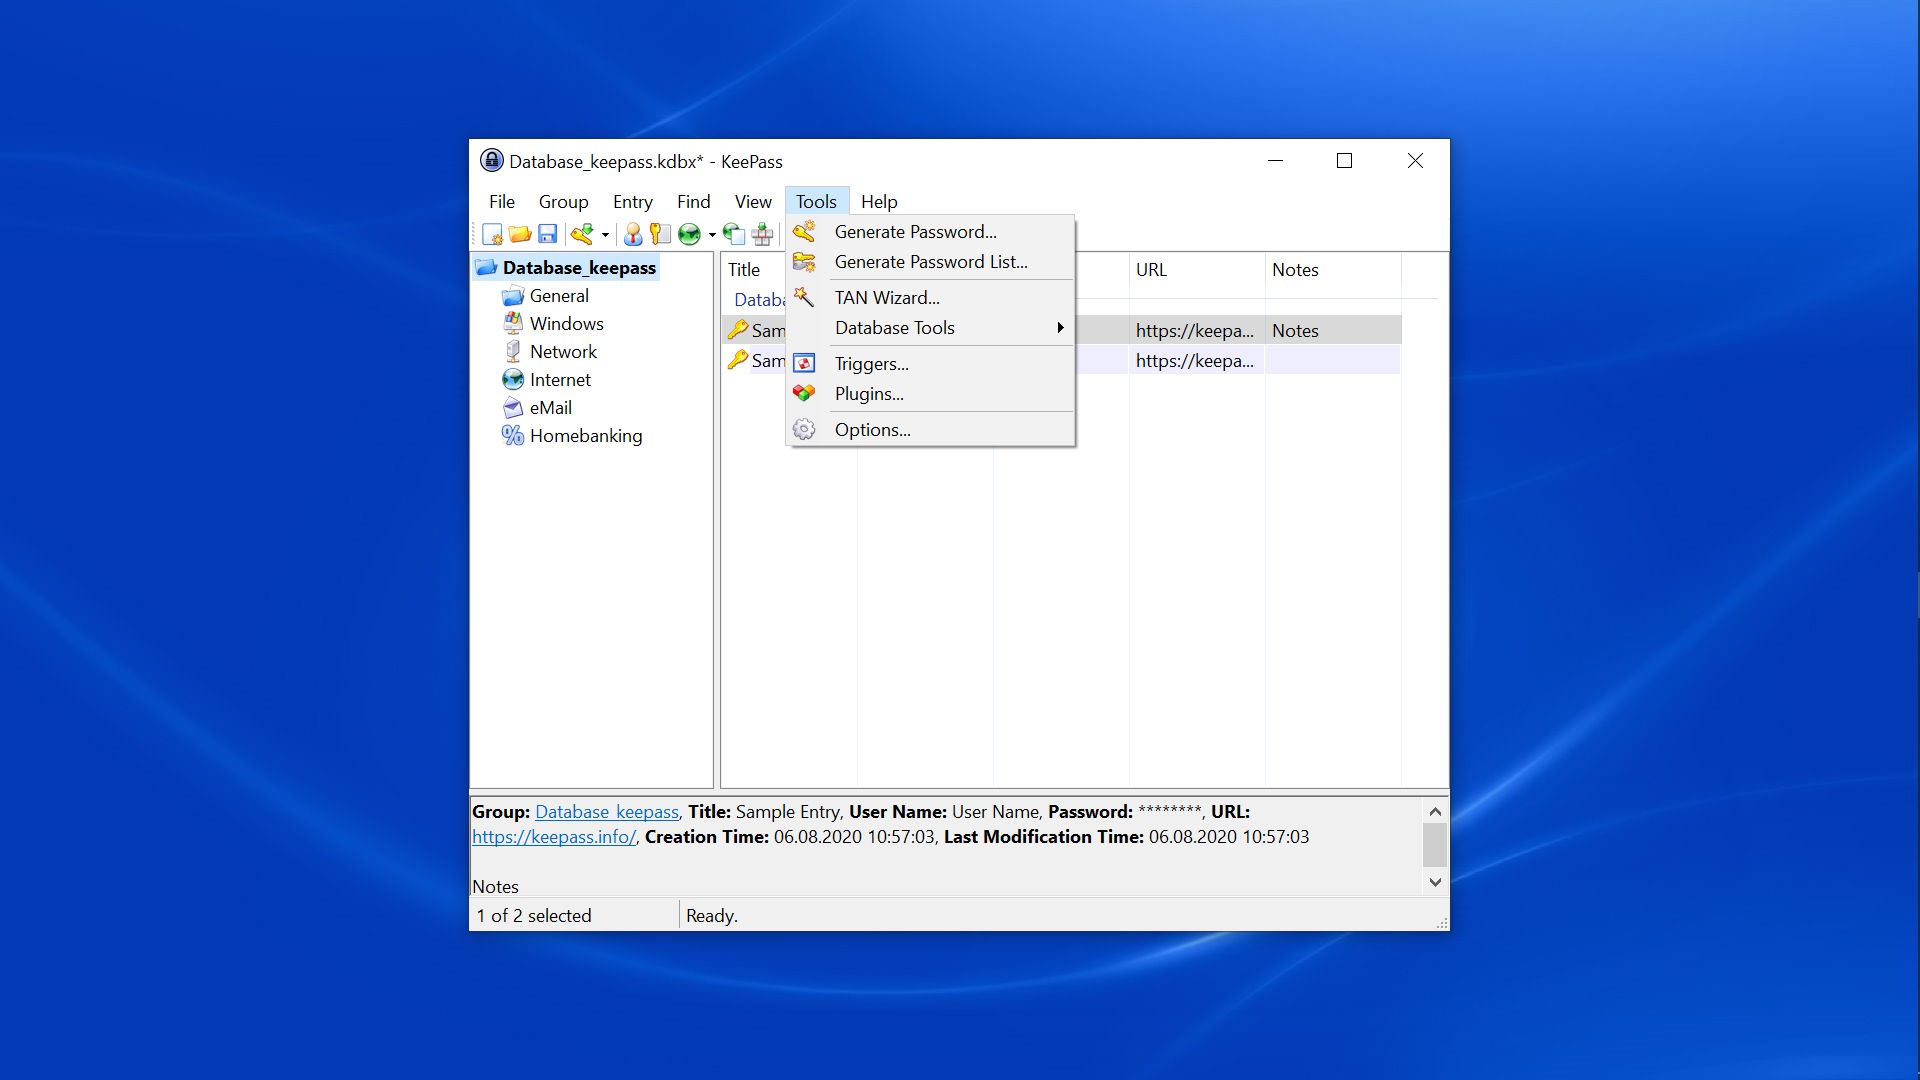
Task: Open dropdown arrow beside Open URL globe
Action: tap(712, 235)
